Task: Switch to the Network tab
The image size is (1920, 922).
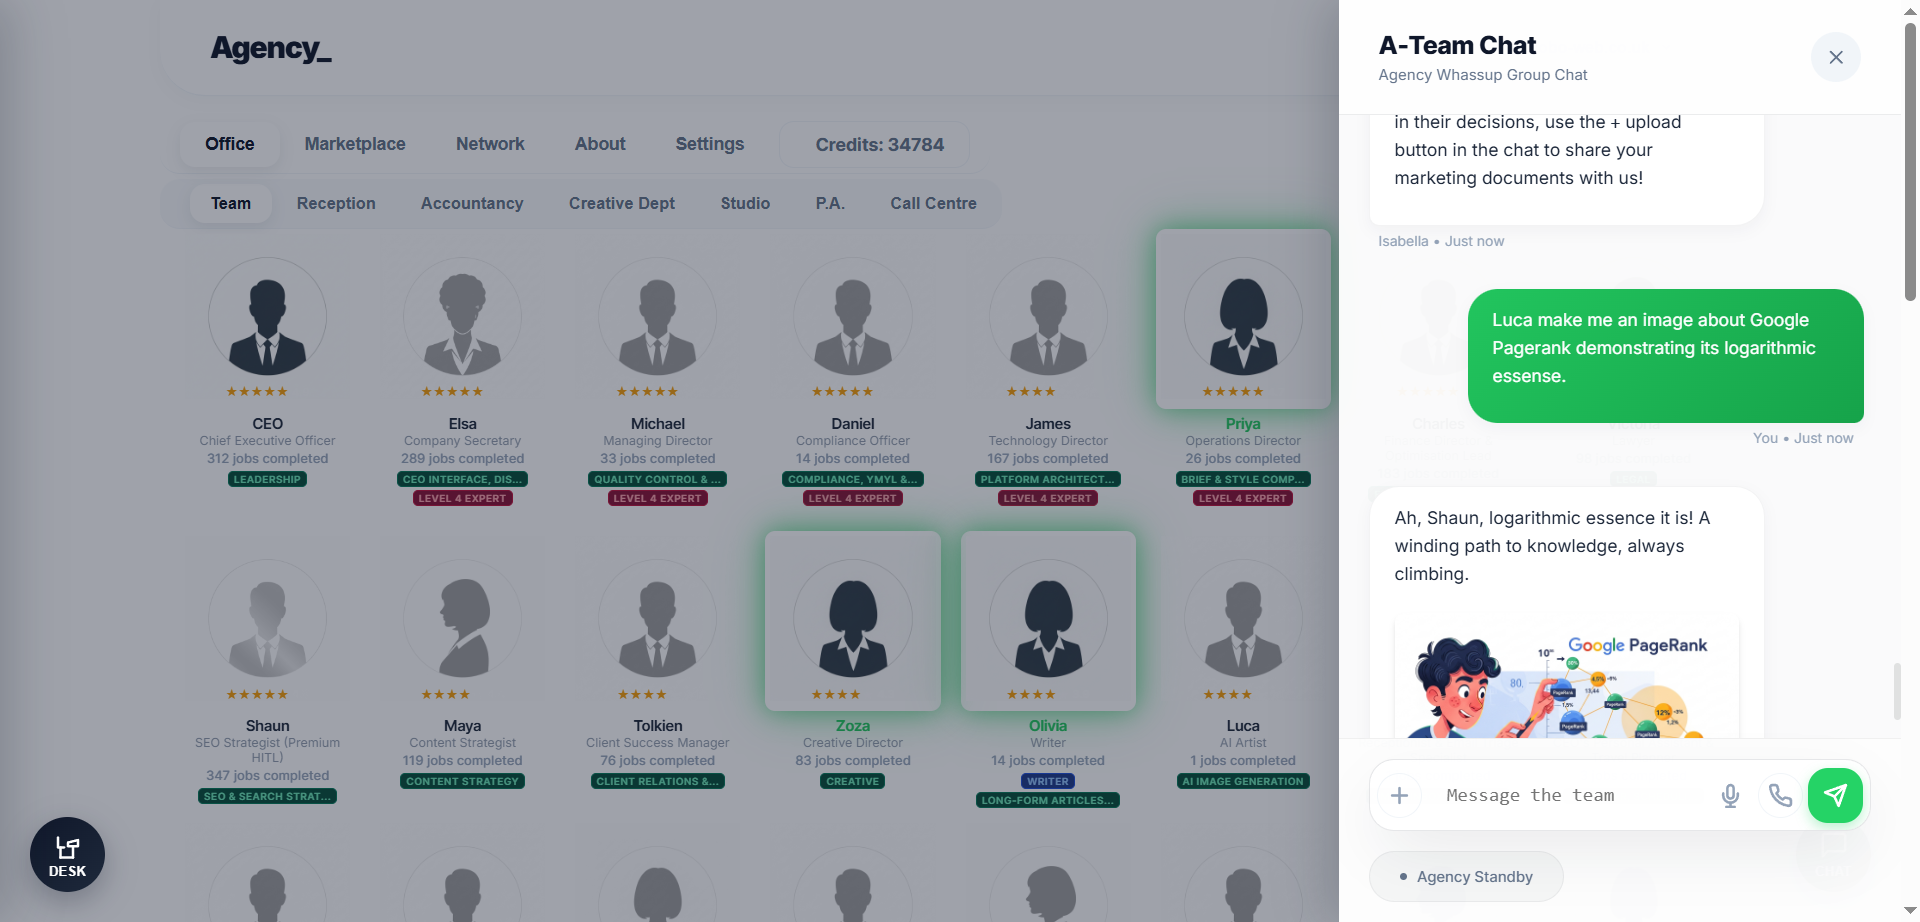Action: (490, 144)
